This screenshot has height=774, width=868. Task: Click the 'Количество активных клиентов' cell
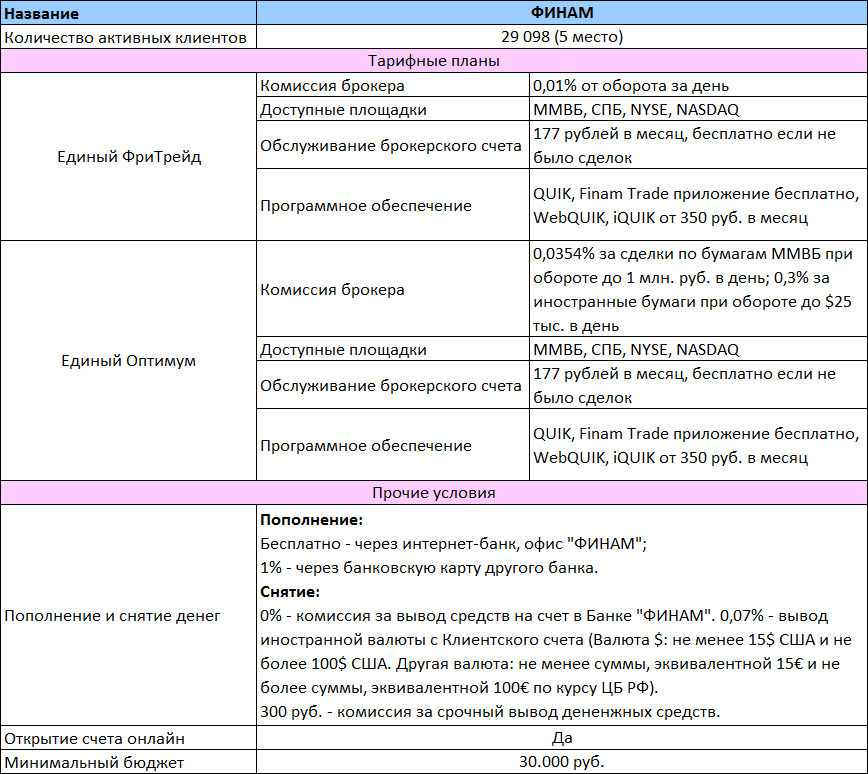(x=128, y=37)
